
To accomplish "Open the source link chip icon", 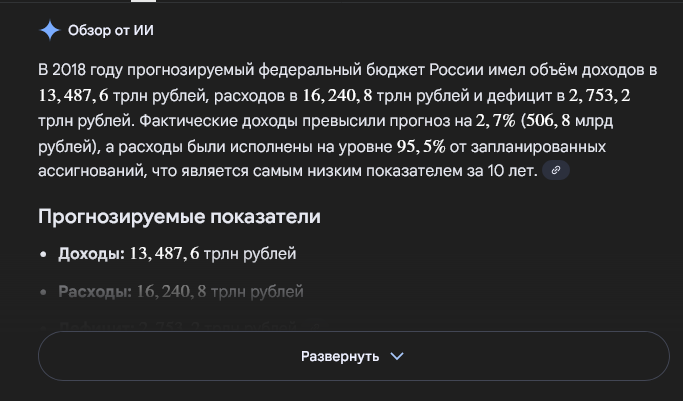I will point(556,171).
